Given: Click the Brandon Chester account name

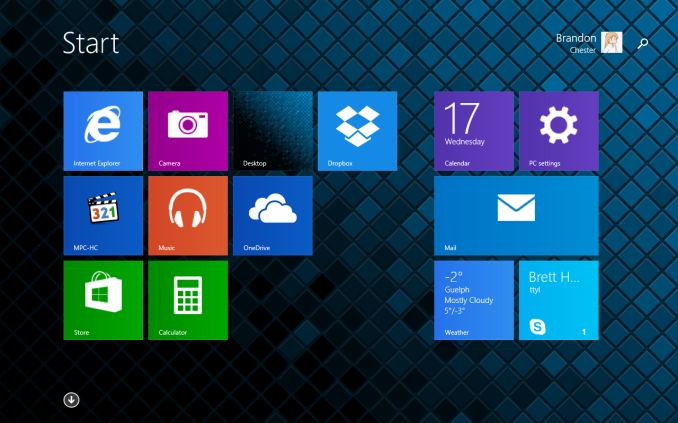Looking at the screenshot, I should 576,43.
